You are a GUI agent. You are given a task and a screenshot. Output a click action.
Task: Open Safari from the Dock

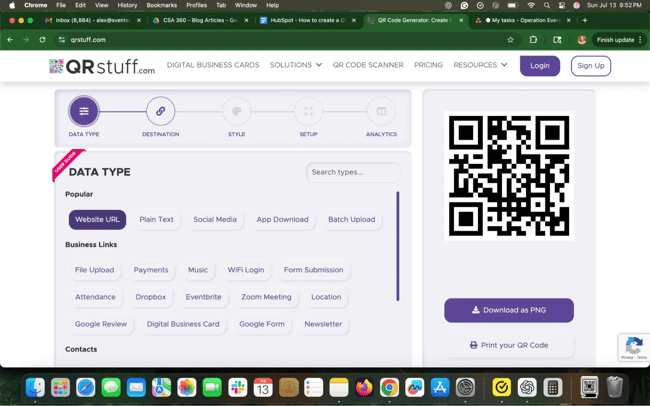point(86,388)
